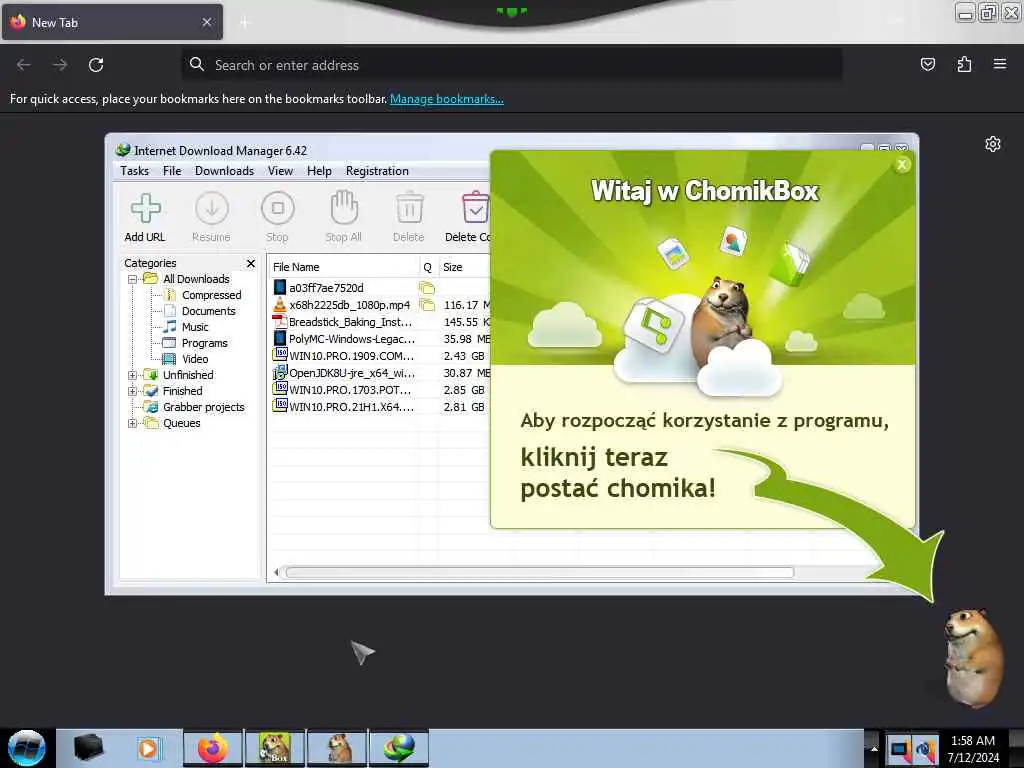This screenshot has height=768, width=1024.
Task: Sort by the File Name column header
Action: coord(344,267)
